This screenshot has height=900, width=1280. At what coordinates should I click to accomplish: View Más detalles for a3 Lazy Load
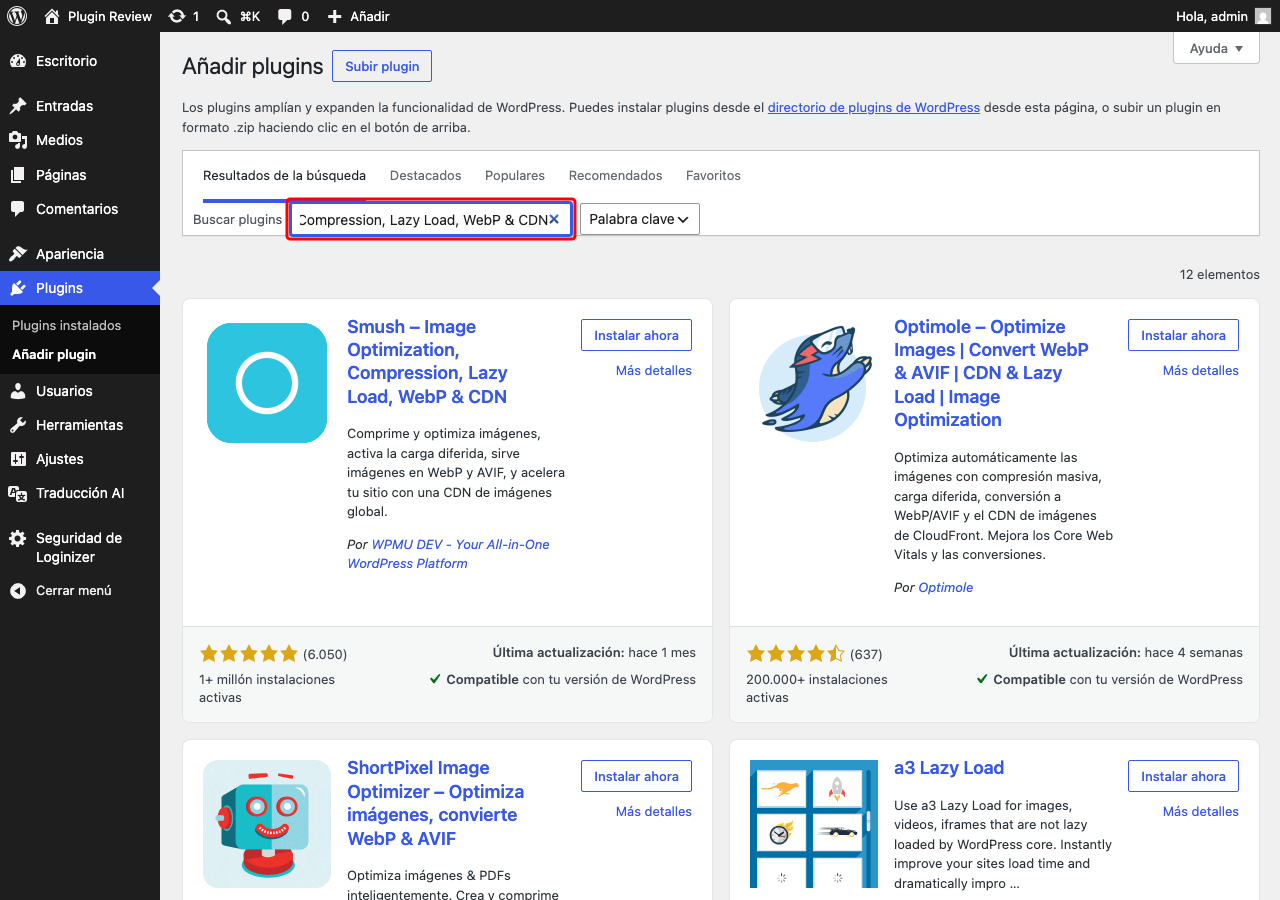pyautogui.click(x=1201, y=812)
